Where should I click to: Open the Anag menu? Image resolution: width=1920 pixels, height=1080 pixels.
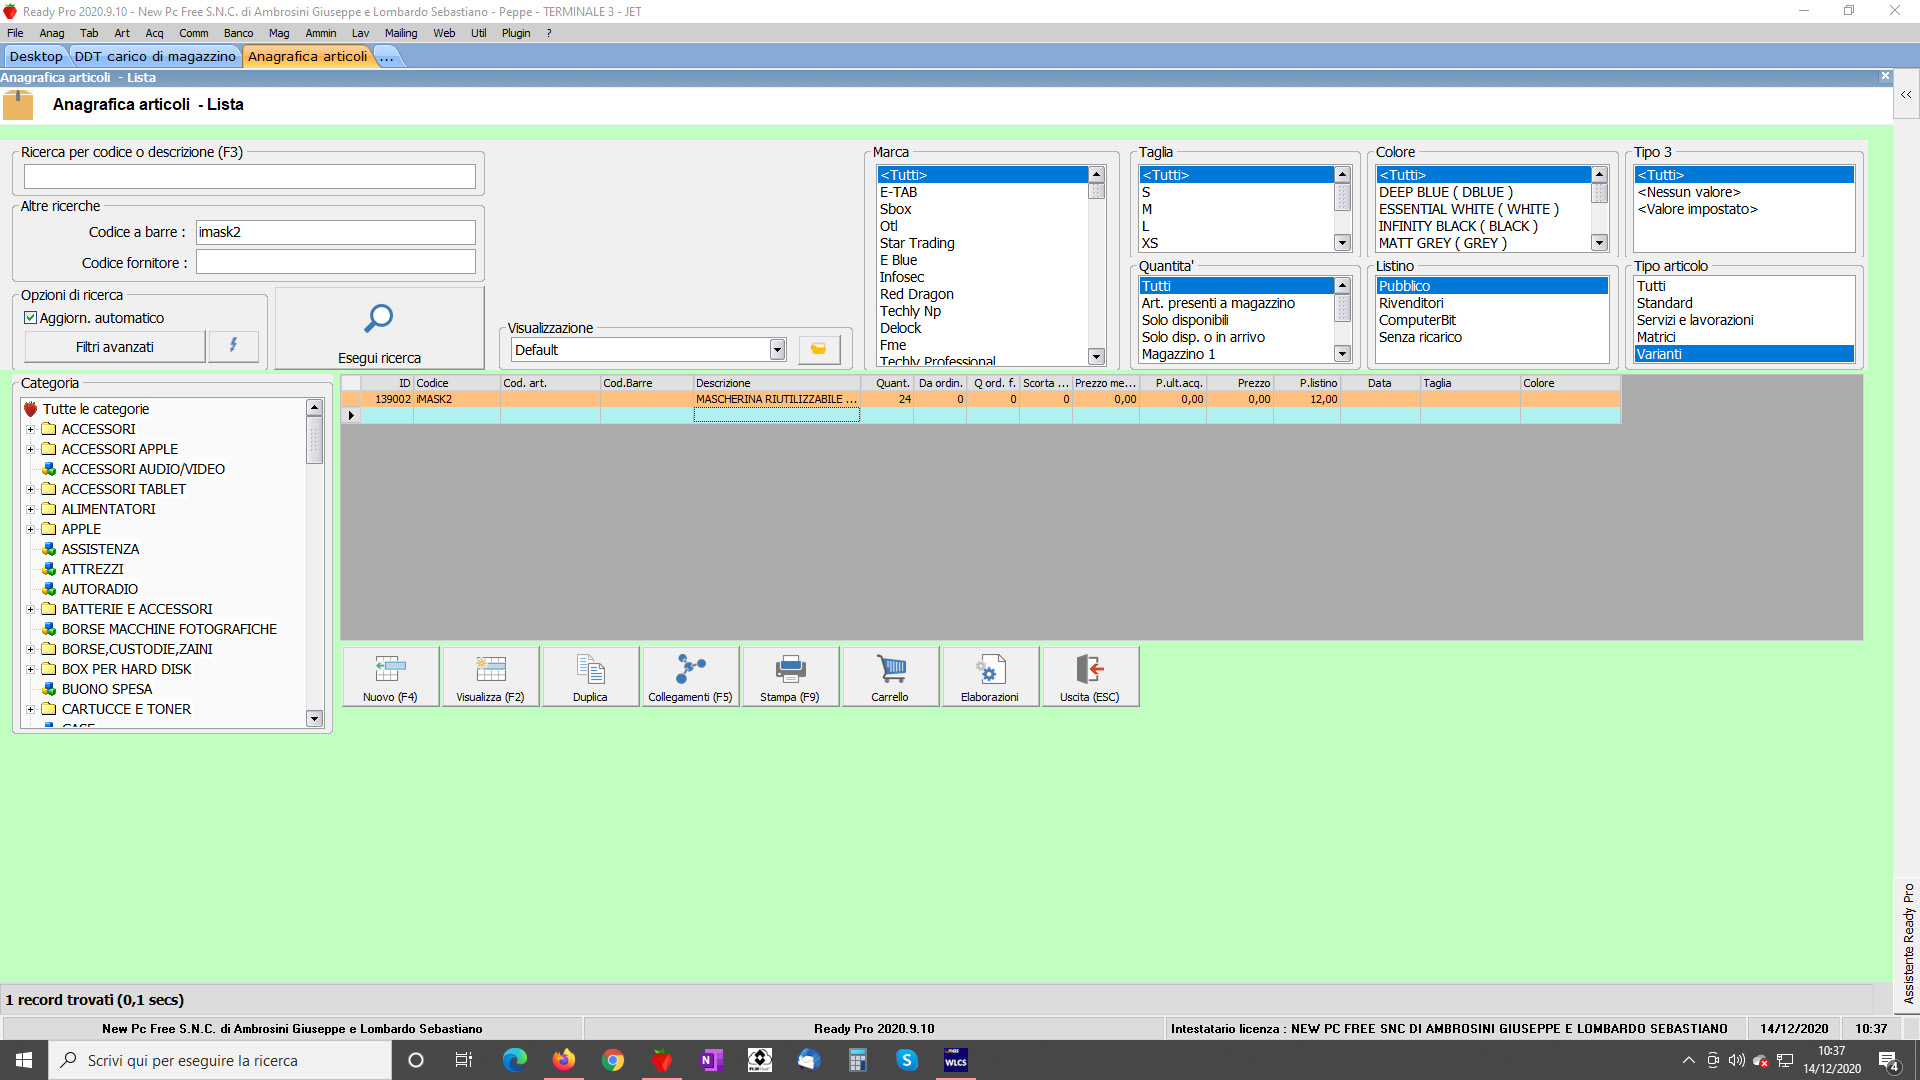(x=52, y=33)
